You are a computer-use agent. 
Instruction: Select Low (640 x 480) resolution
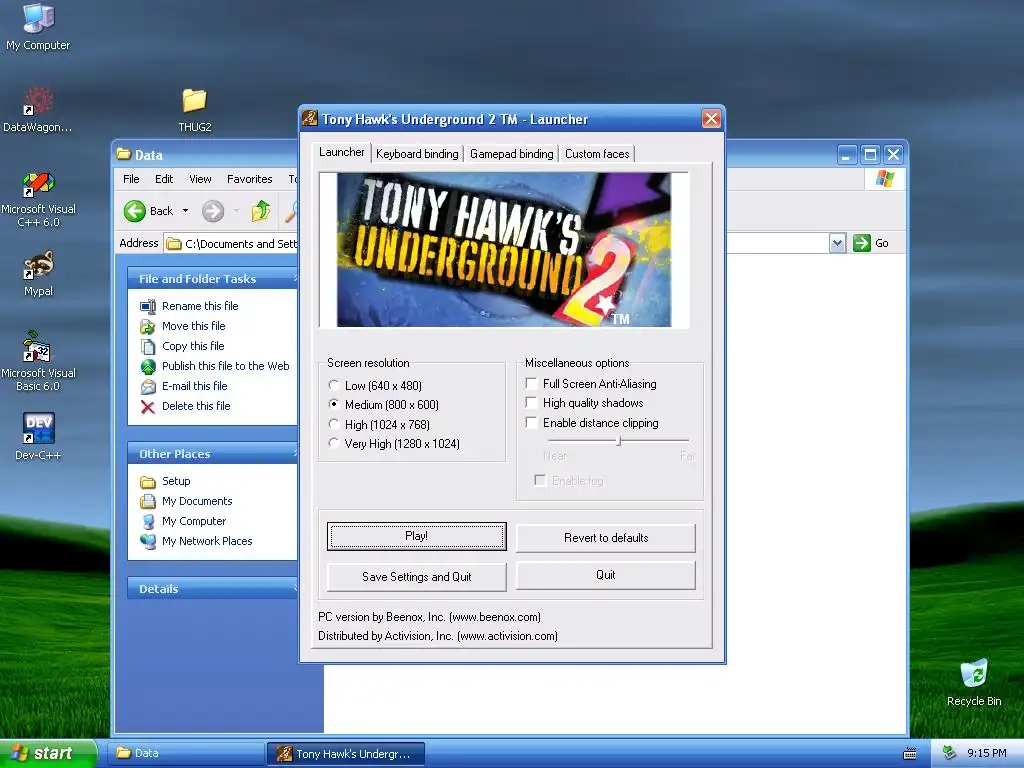pyautogui.click(x=334, y=385)
